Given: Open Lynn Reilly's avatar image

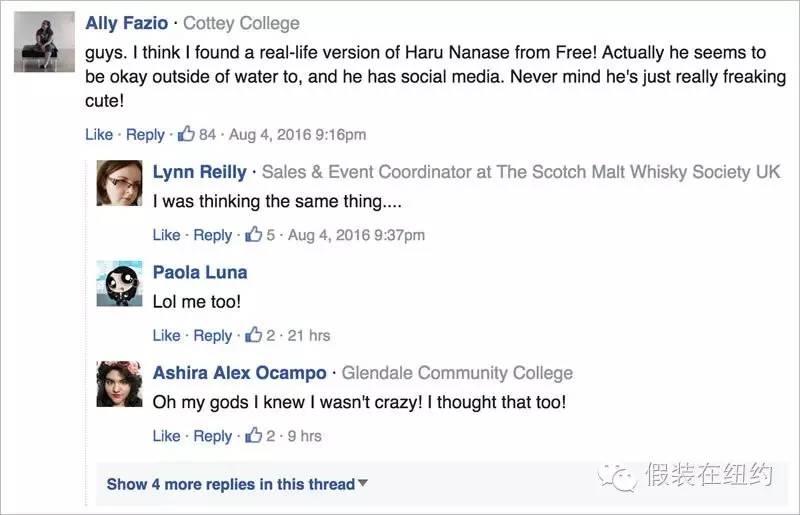Looking at the screenshot, I should [119, 183].
